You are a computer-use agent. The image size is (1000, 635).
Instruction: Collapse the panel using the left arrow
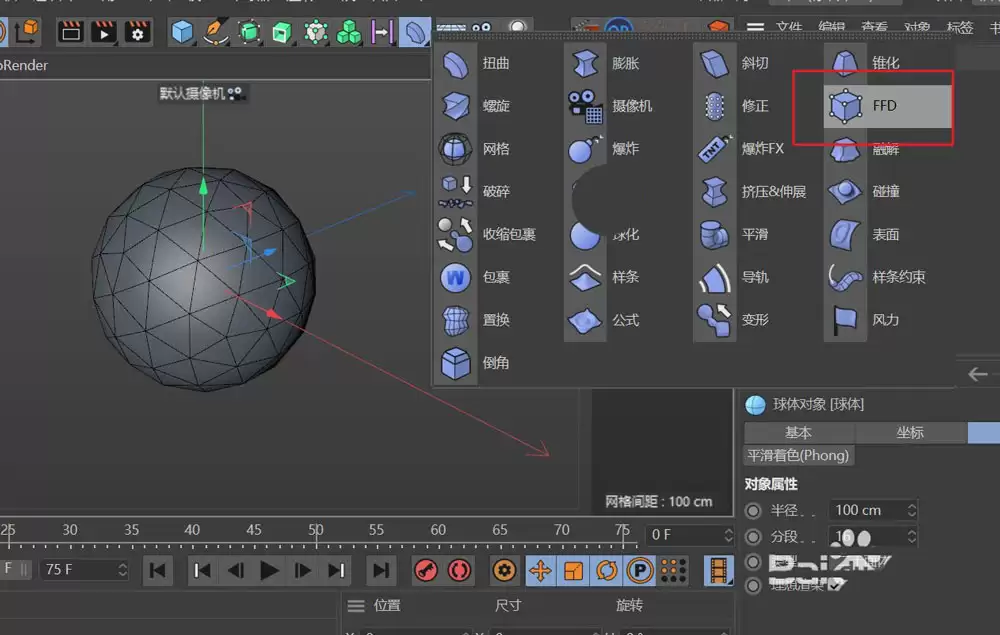click(x=977, y=374)
